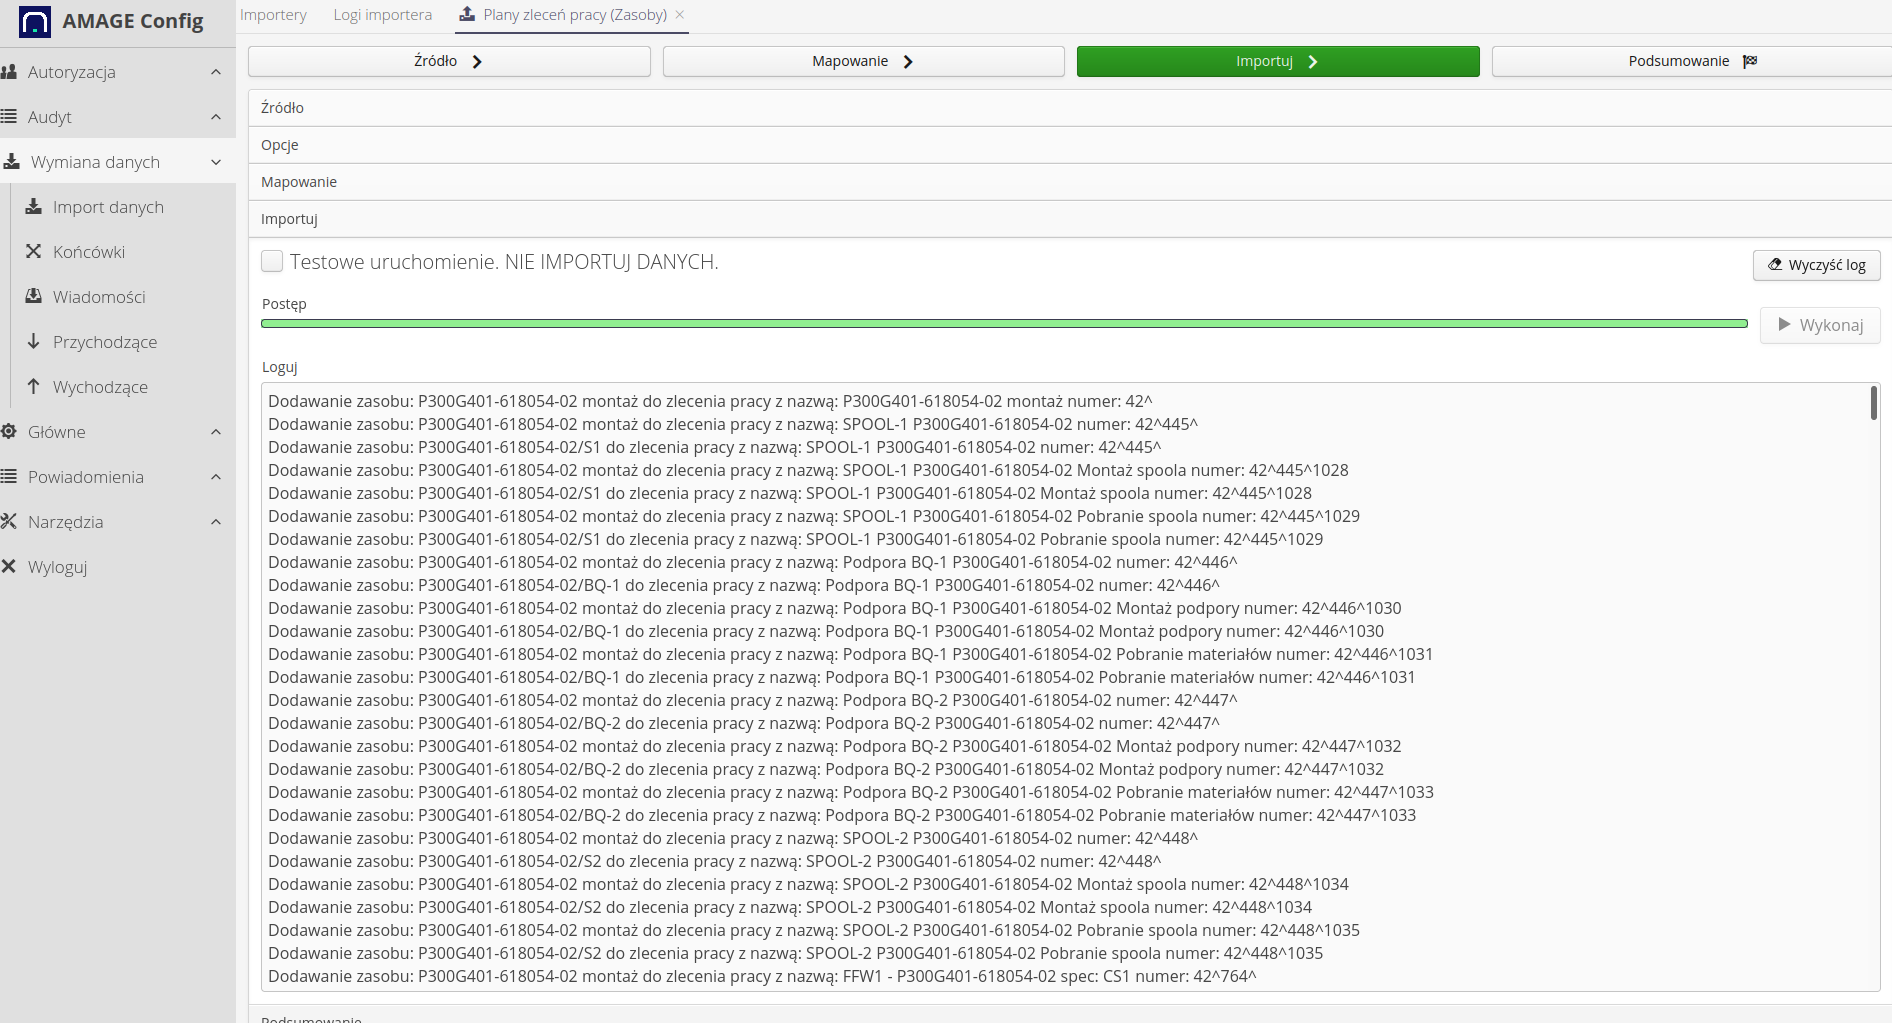1892x1023 pixels.
Task: Click the log area vertical scrollbar
Action: 1873,403
